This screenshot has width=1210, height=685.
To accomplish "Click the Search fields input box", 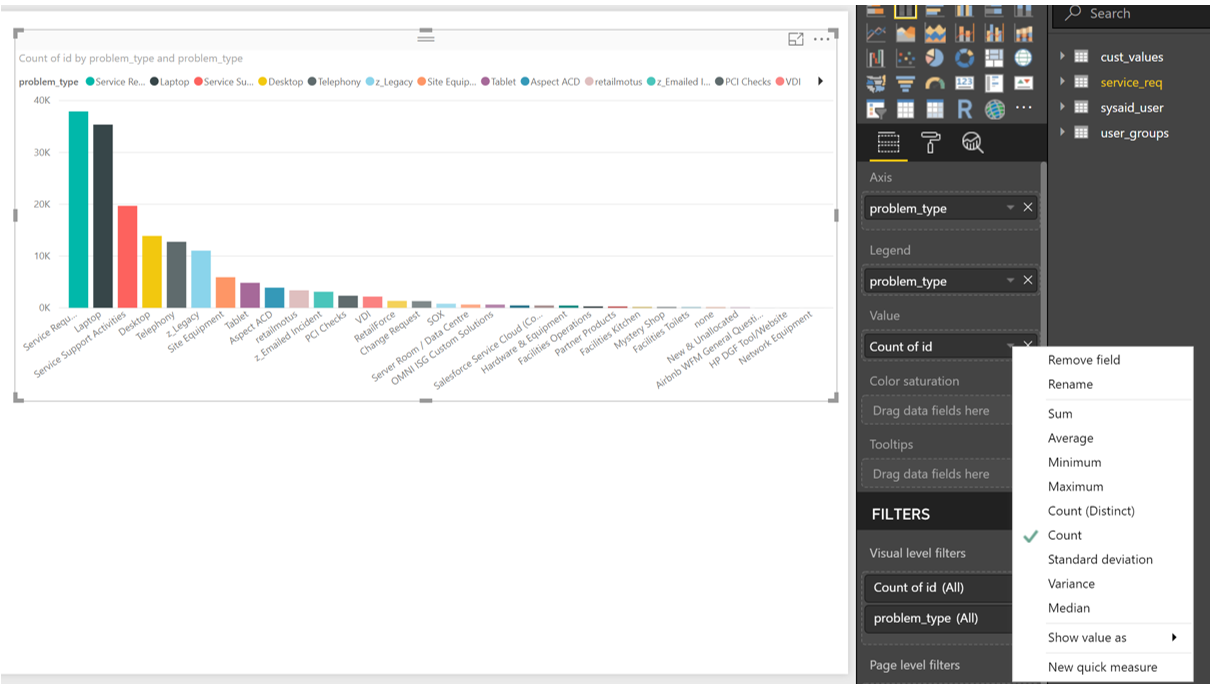I will click(x=1132, y=14).
